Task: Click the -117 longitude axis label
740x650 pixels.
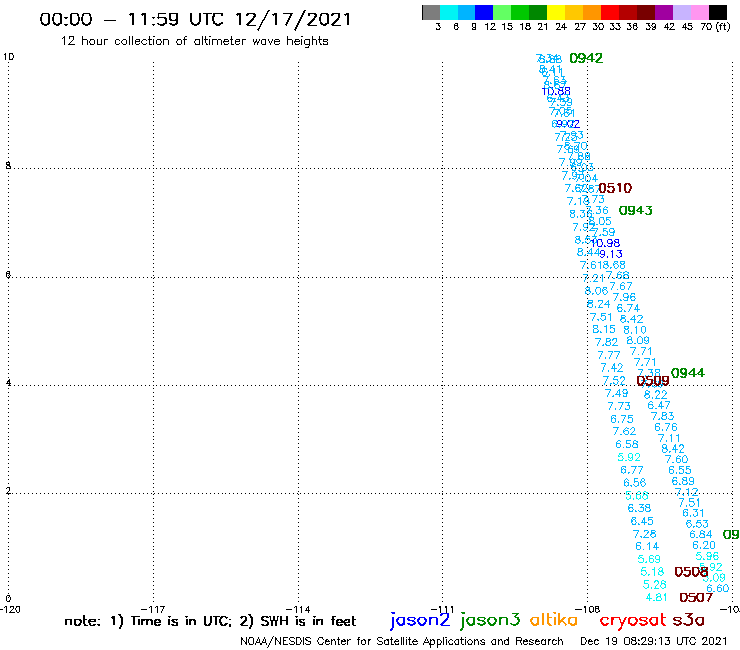Action: click(x=154, y=609)
